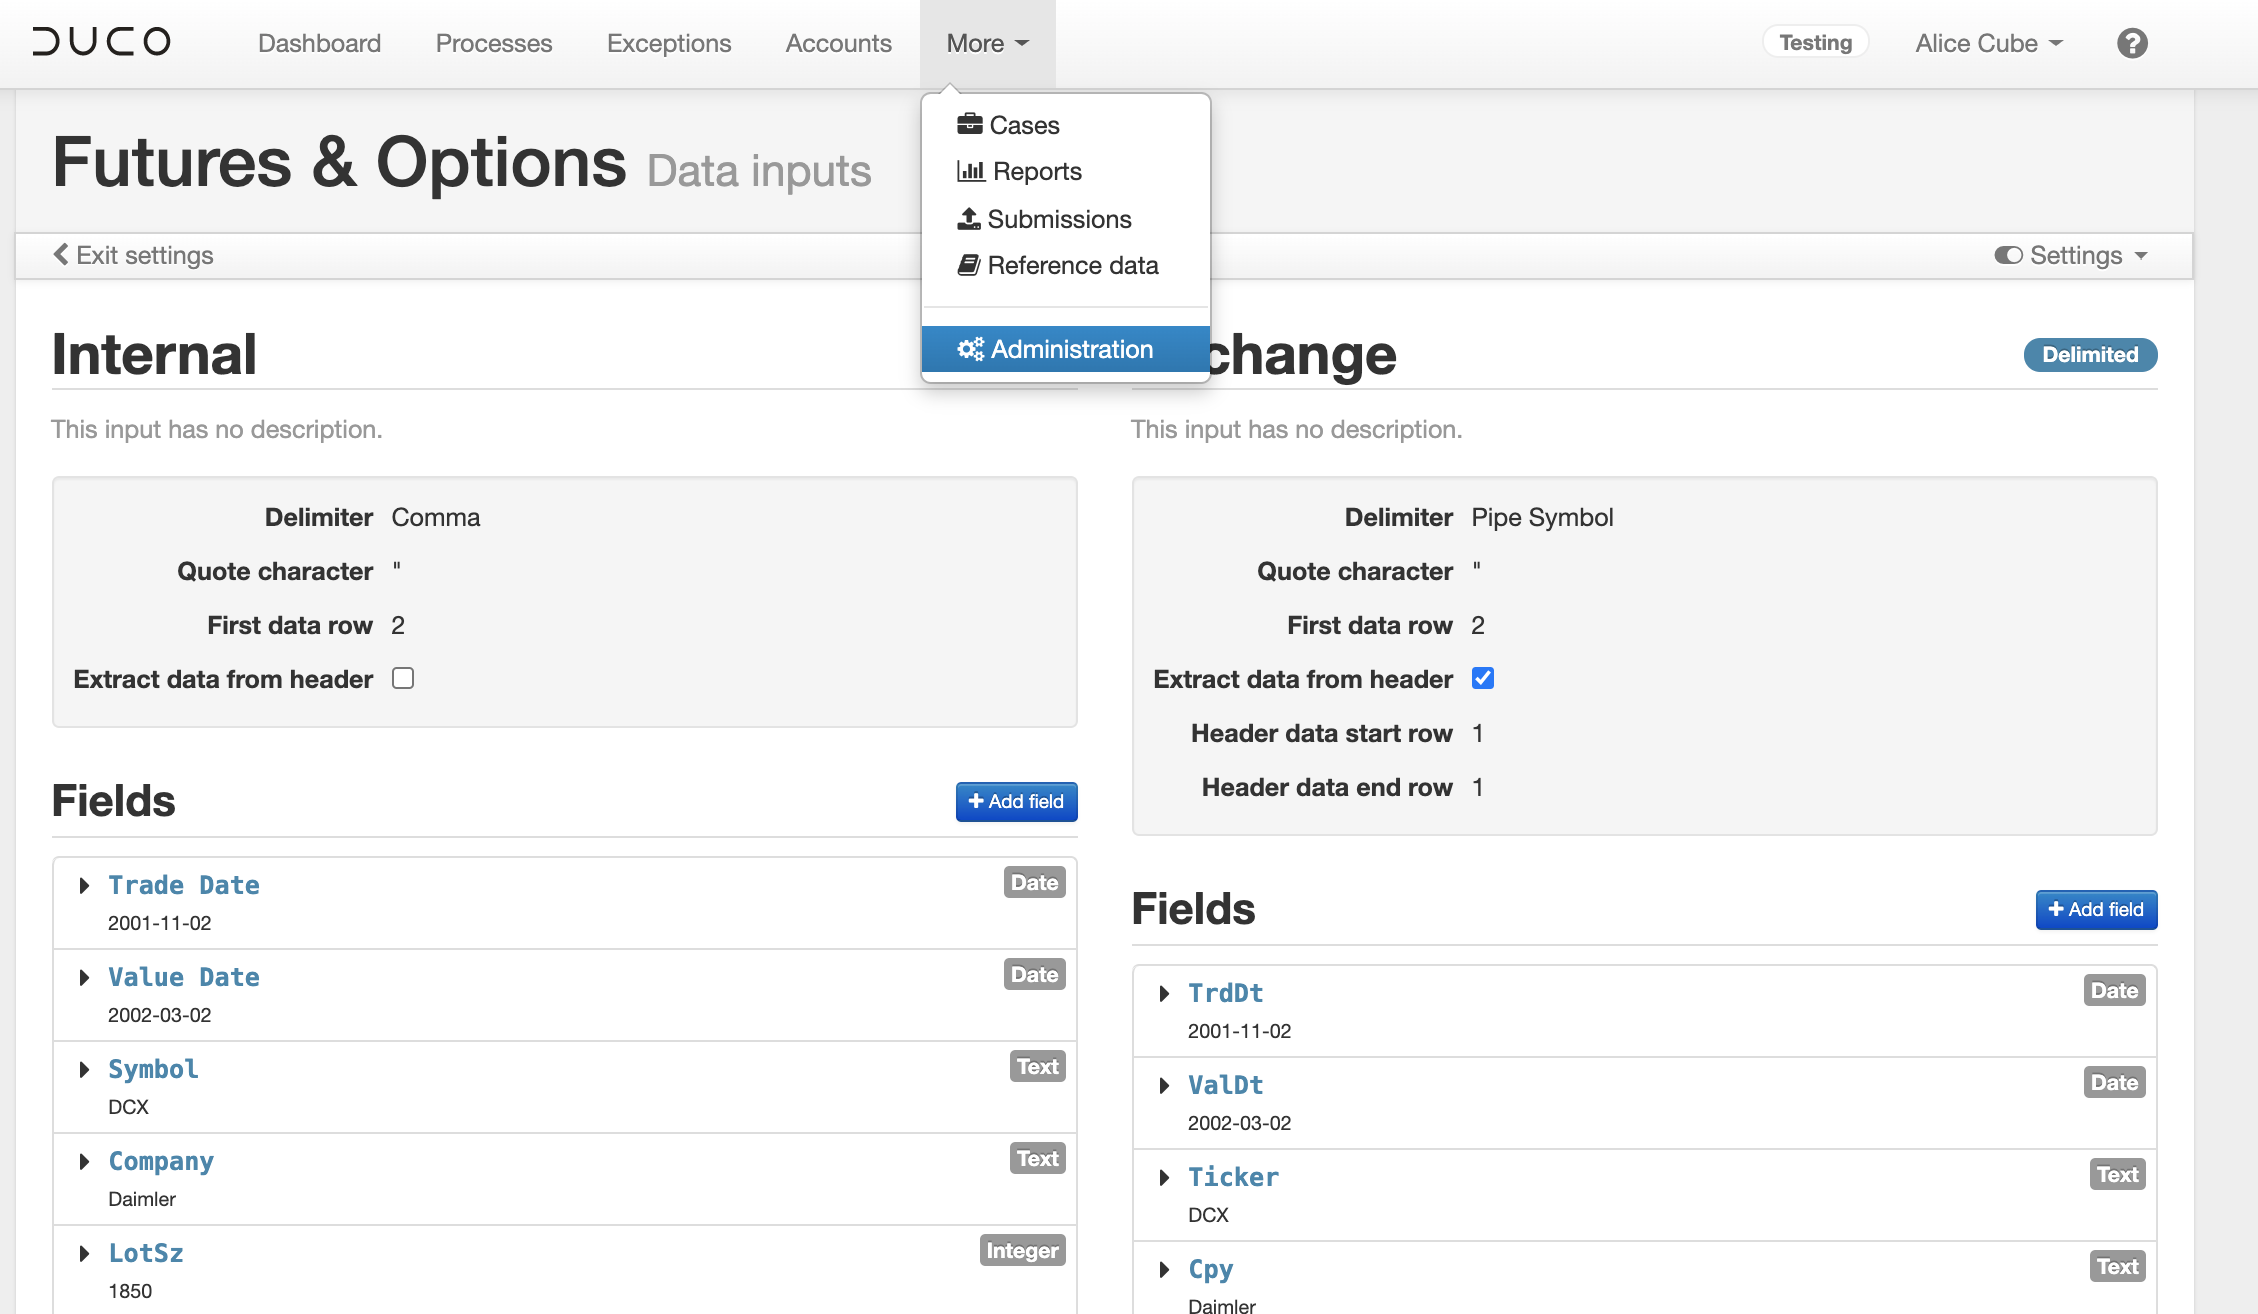This screenshot has width=2258, height=1314.
Task: Click the Internal input heading
Action: (154, 354)
